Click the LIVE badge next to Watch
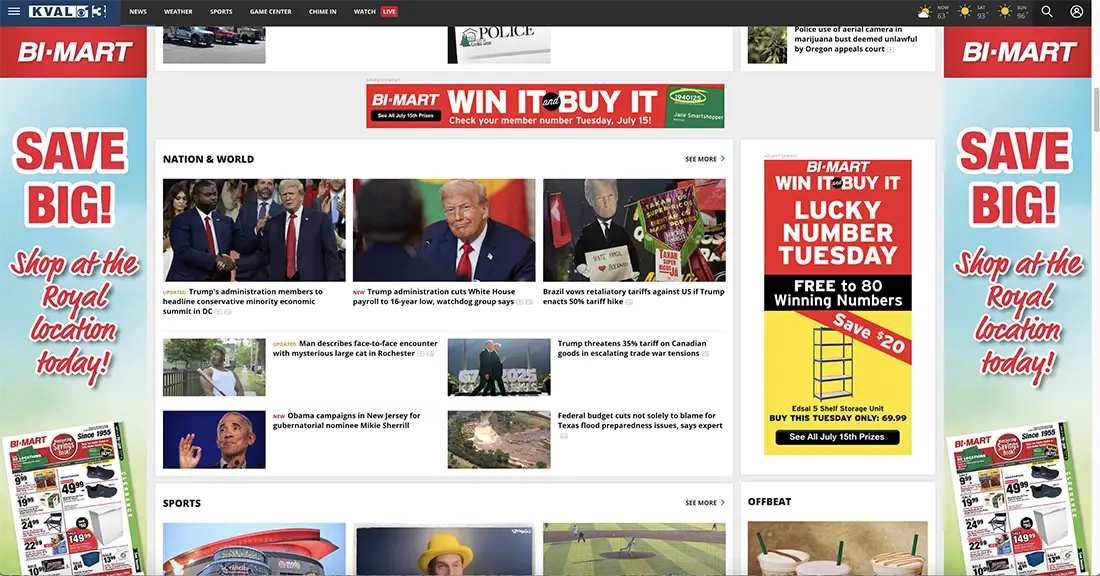The image size is (1100, 576). 389,11
